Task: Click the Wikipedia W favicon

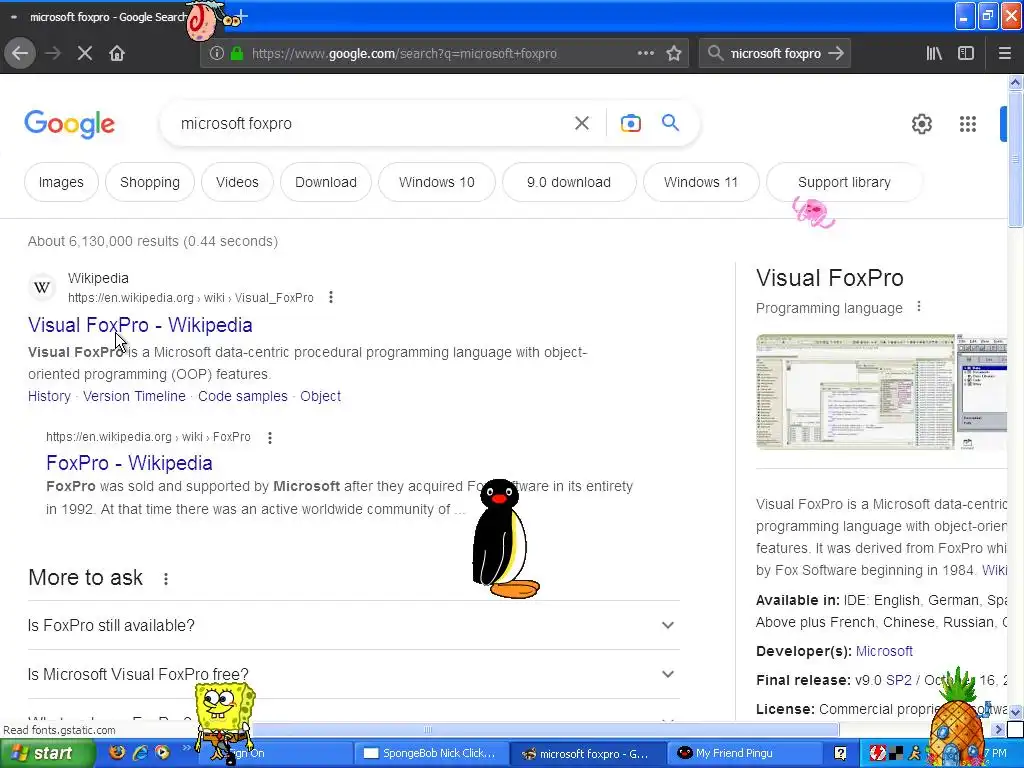Action: pos(42,287)
